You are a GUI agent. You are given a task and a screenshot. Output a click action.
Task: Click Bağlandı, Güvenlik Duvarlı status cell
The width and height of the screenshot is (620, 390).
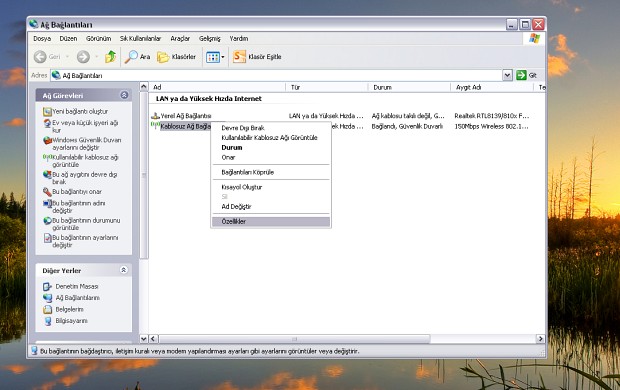click(407, 126)
